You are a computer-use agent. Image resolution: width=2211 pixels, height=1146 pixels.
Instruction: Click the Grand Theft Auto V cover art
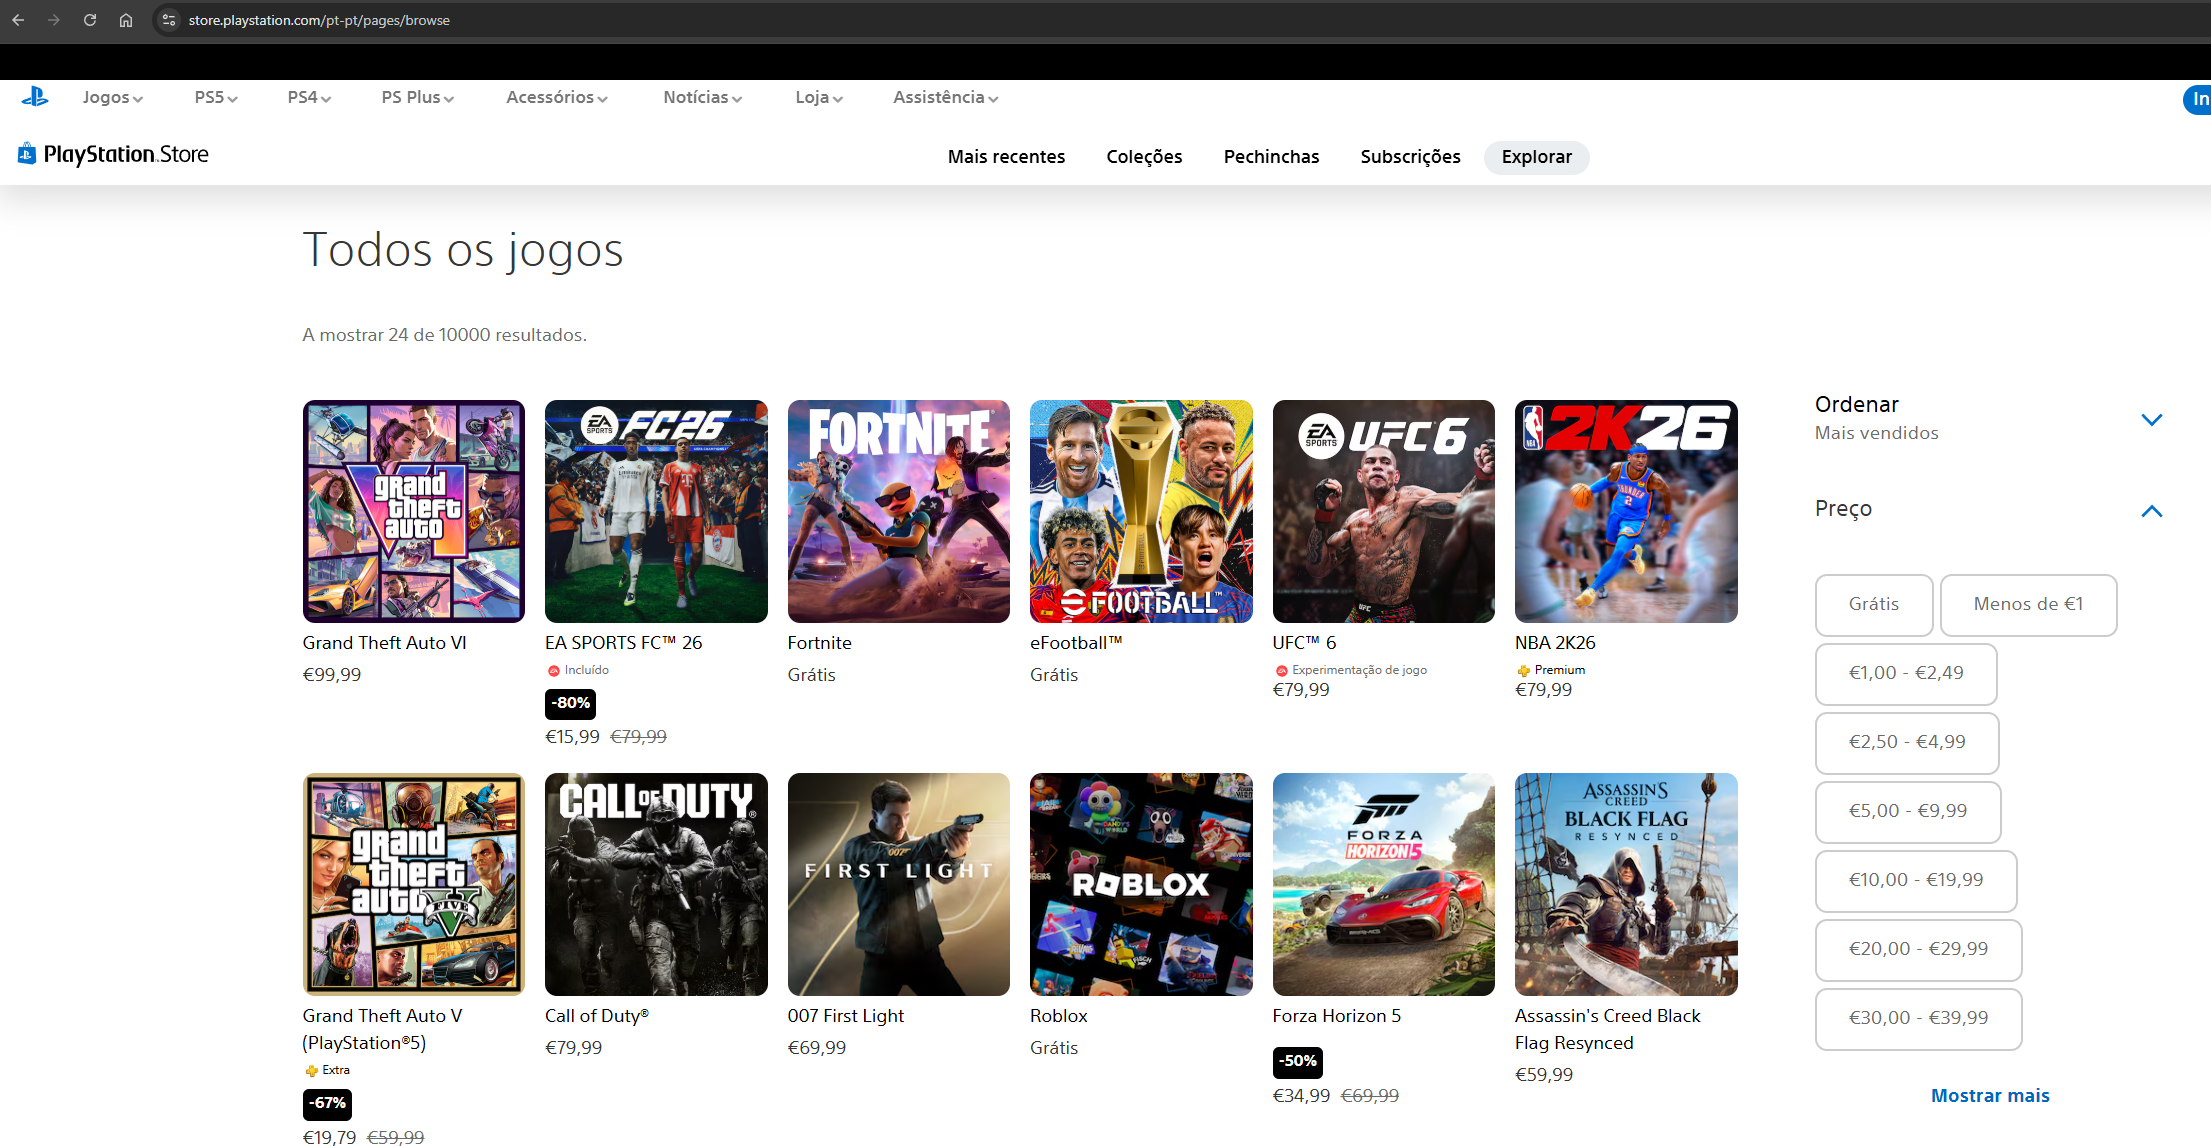(x=413, y=884)
